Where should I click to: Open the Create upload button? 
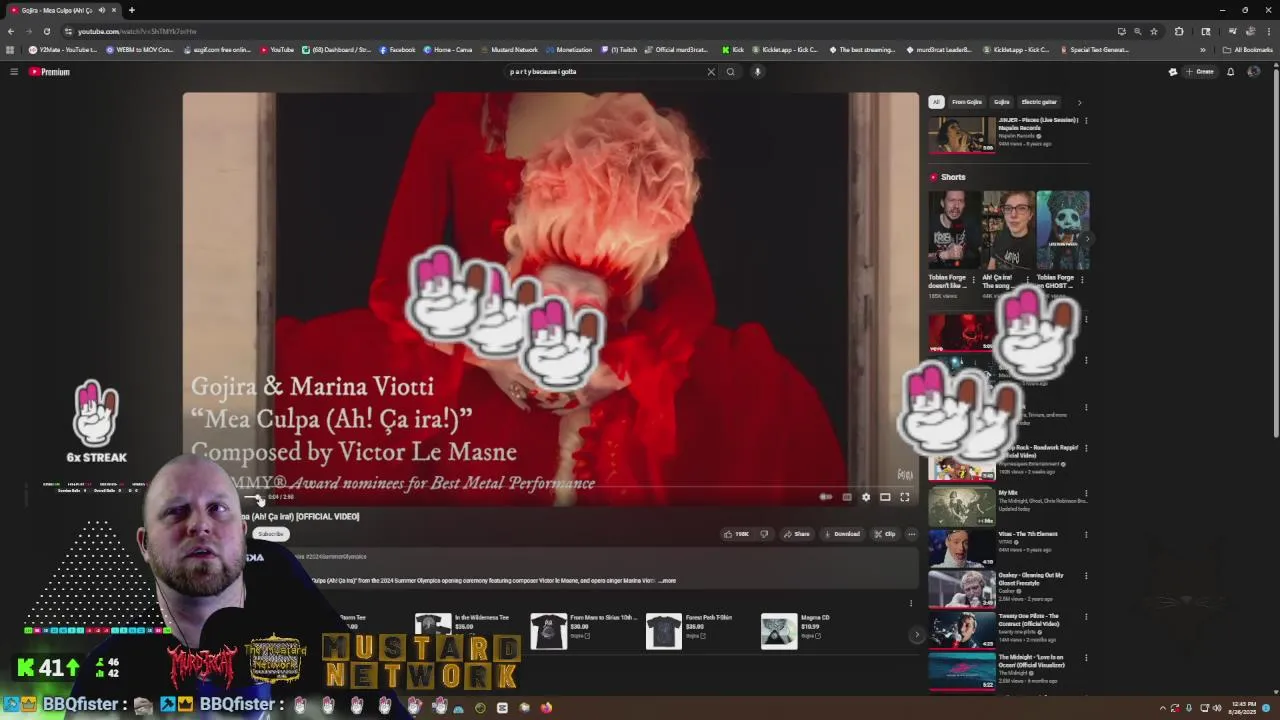[x=1199, y=72]
